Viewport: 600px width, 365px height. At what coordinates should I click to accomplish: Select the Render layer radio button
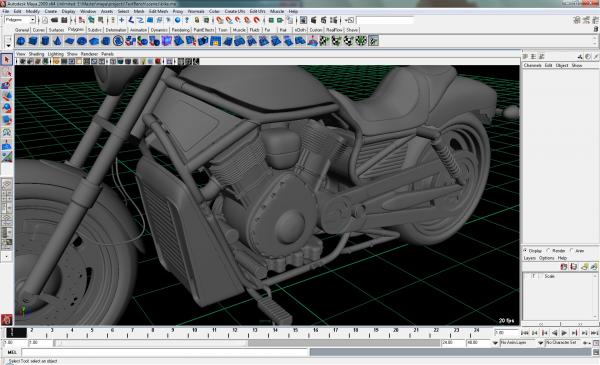click(549, 251)
